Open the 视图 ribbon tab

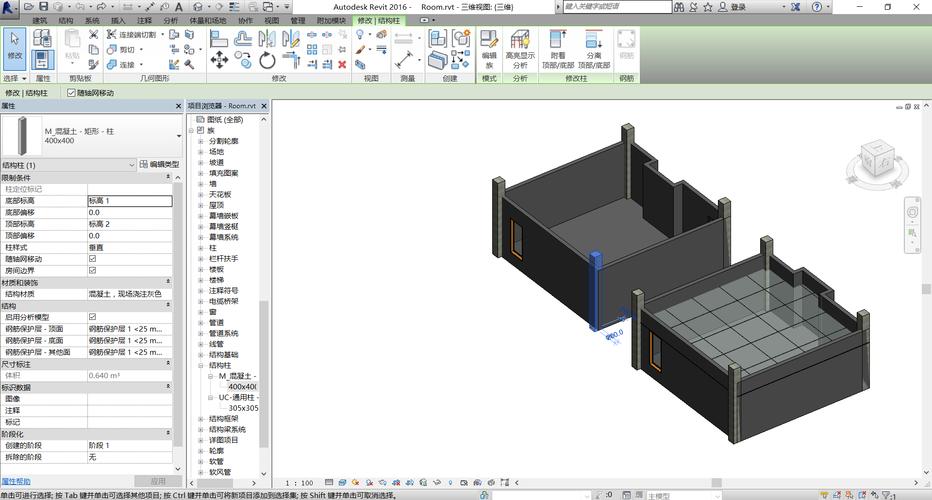[272, 20]
